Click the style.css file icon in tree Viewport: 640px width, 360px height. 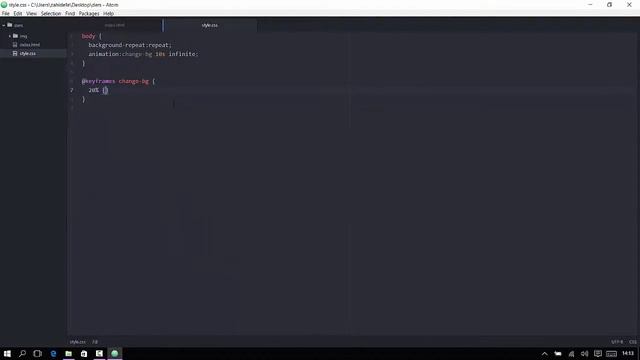tap(15, 53)
